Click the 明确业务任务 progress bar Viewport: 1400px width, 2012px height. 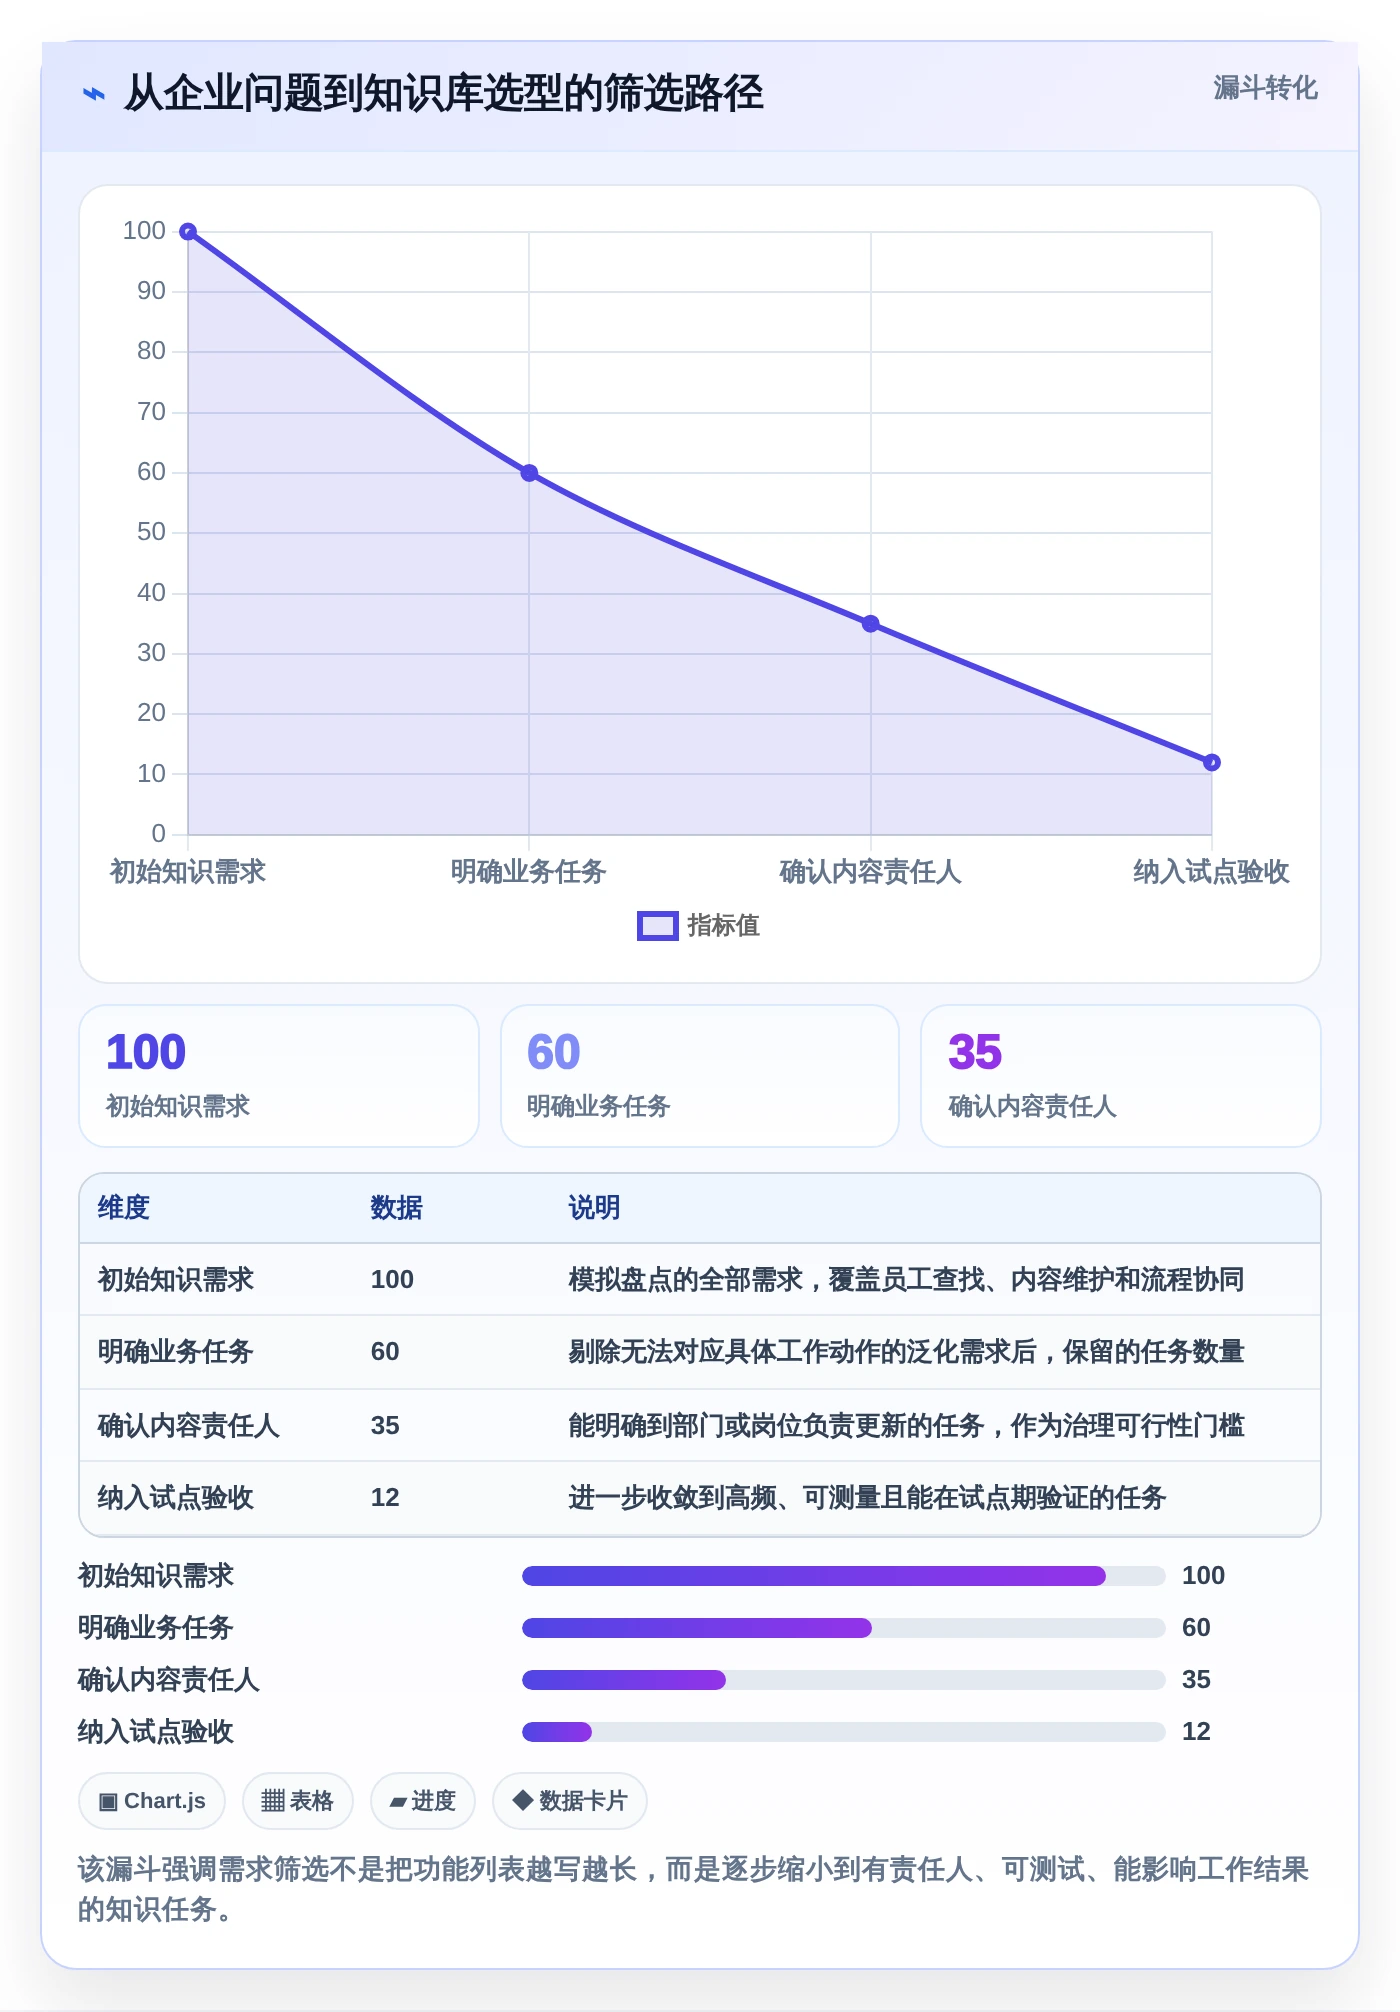click(844, 1628)
